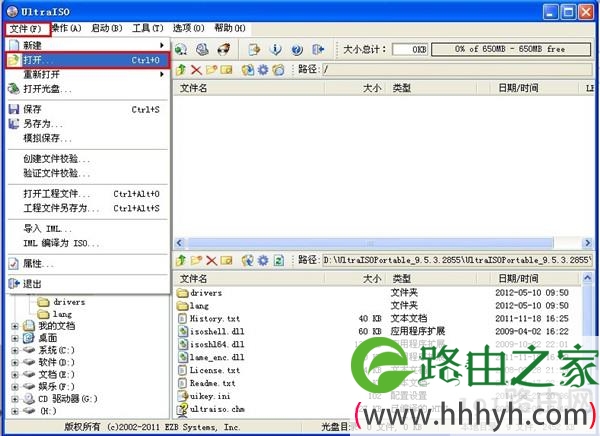The height and width of the screenshot is (436, 600).
Task: Open the 新建 (New) submenu
Action: tap(88, 46)
